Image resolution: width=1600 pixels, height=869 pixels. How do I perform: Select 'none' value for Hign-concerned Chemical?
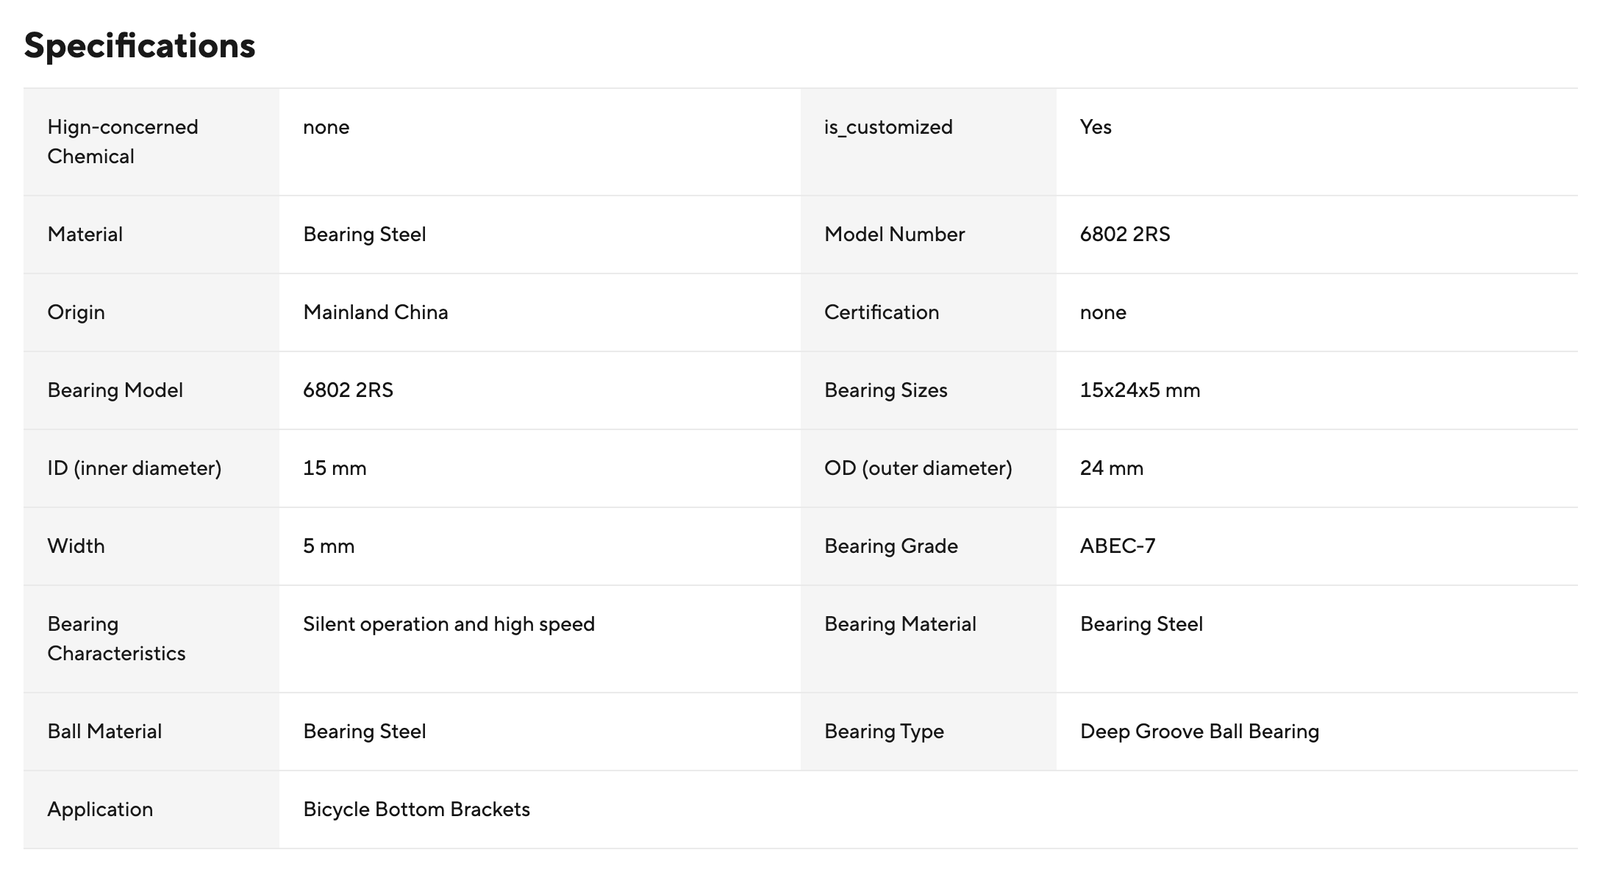(x=326, y=127)
